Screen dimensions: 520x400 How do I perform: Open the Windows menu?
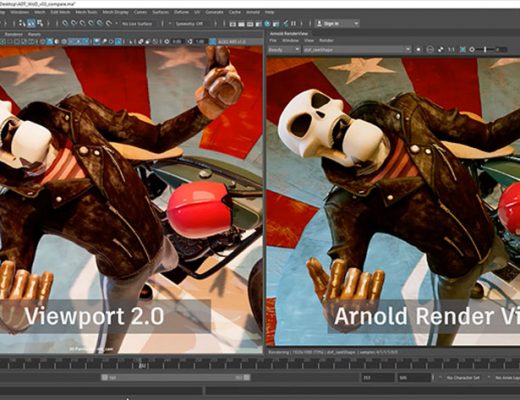tap(20, 12)
